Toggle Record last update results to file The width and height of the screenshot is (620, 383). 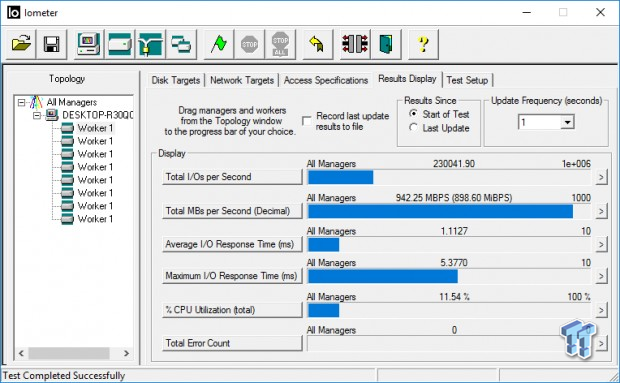click(306, 121)
